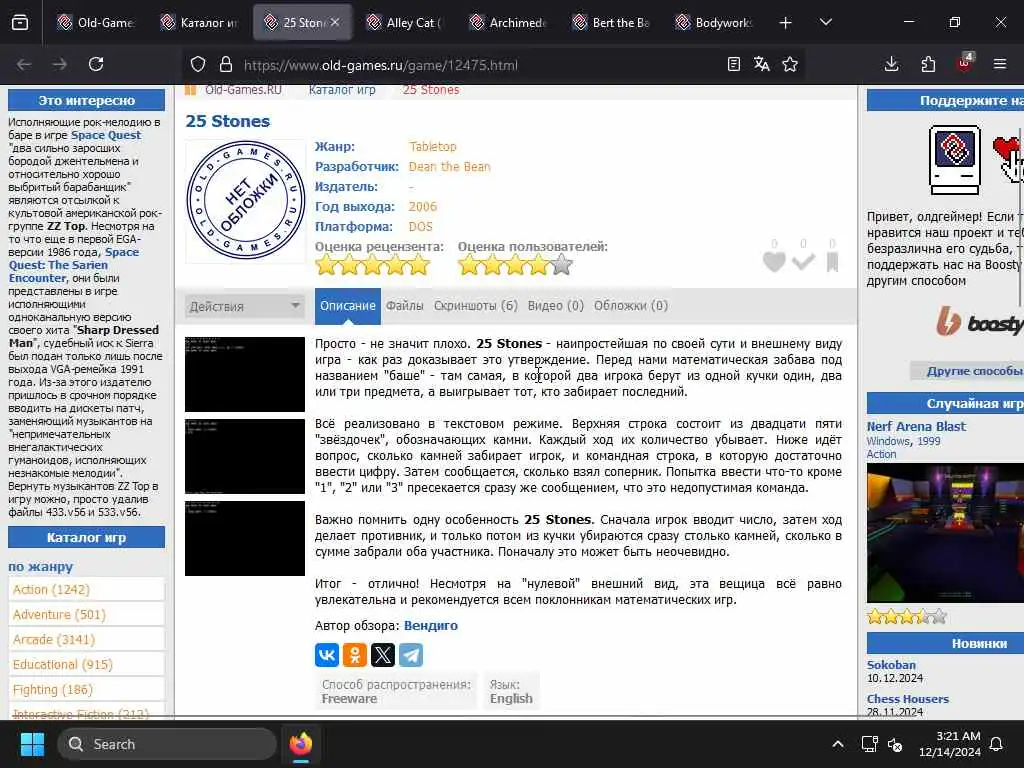The width and height of the screenshot is (1024, 768).
Task: Open the second game screenshot thumbnail
Action: point(245,456)
